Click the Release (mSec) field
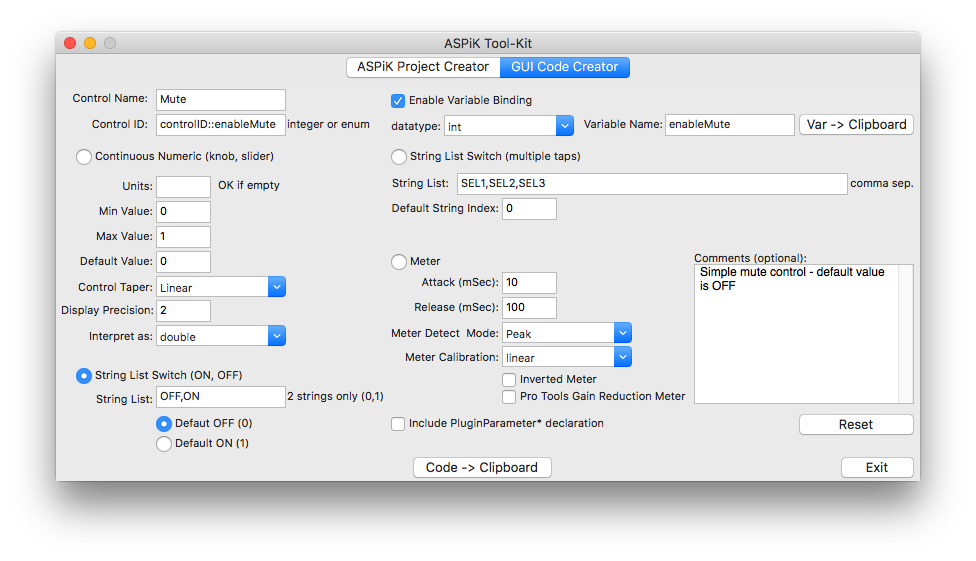The image size is (976, 561). pos(530,308)
